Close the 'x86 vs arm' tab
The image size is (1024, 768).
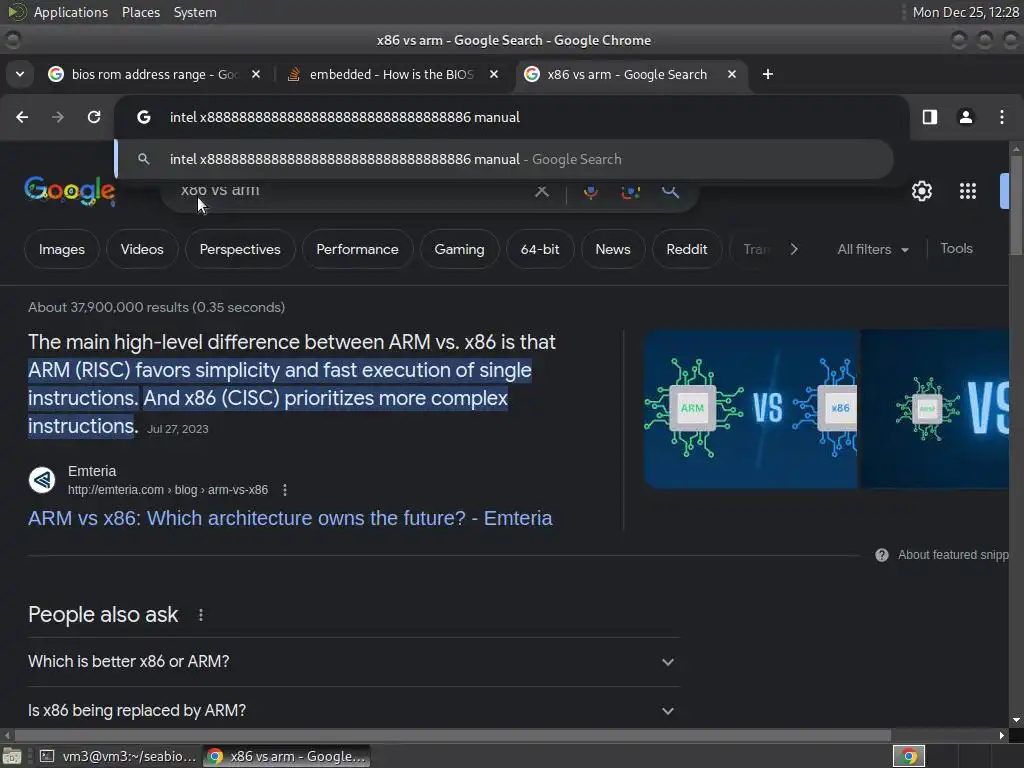pos(732,74)
